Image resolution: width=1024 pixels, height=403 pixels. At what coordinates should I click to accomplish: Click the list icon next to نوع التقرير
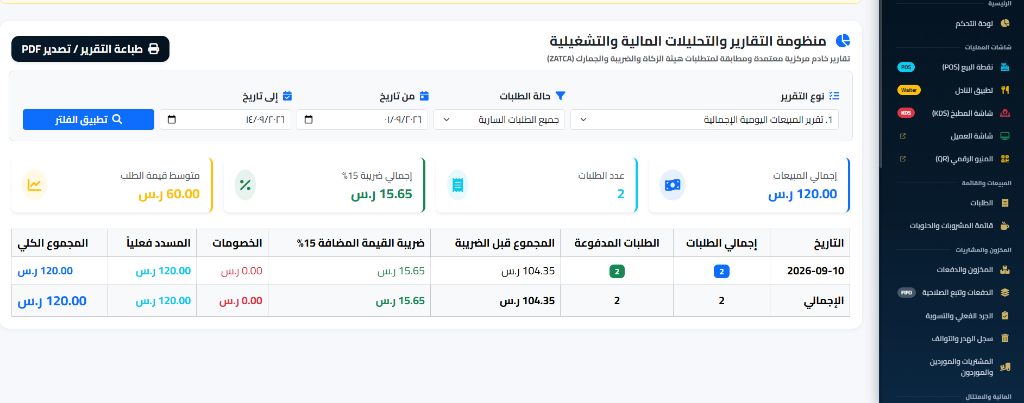point(834,96)
